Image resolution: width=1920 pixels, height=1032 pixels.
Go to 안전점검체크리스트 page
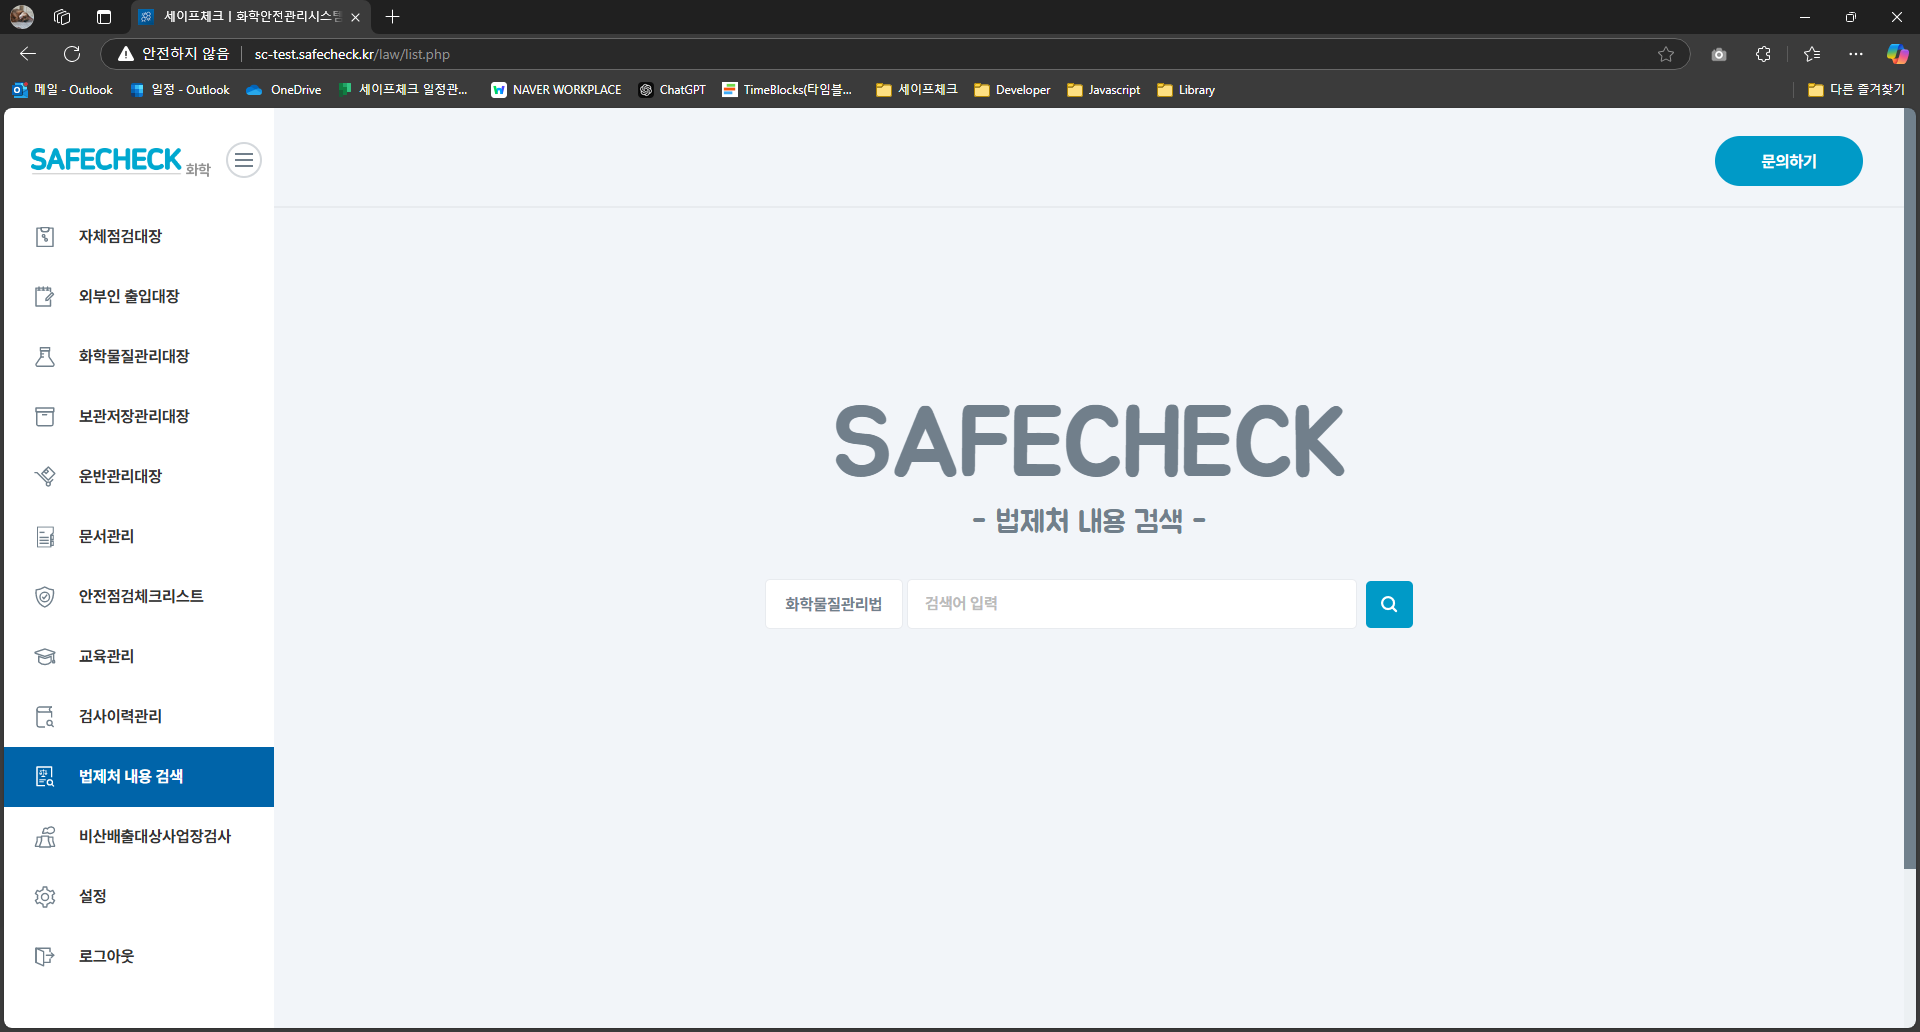[x=139, y=597]
